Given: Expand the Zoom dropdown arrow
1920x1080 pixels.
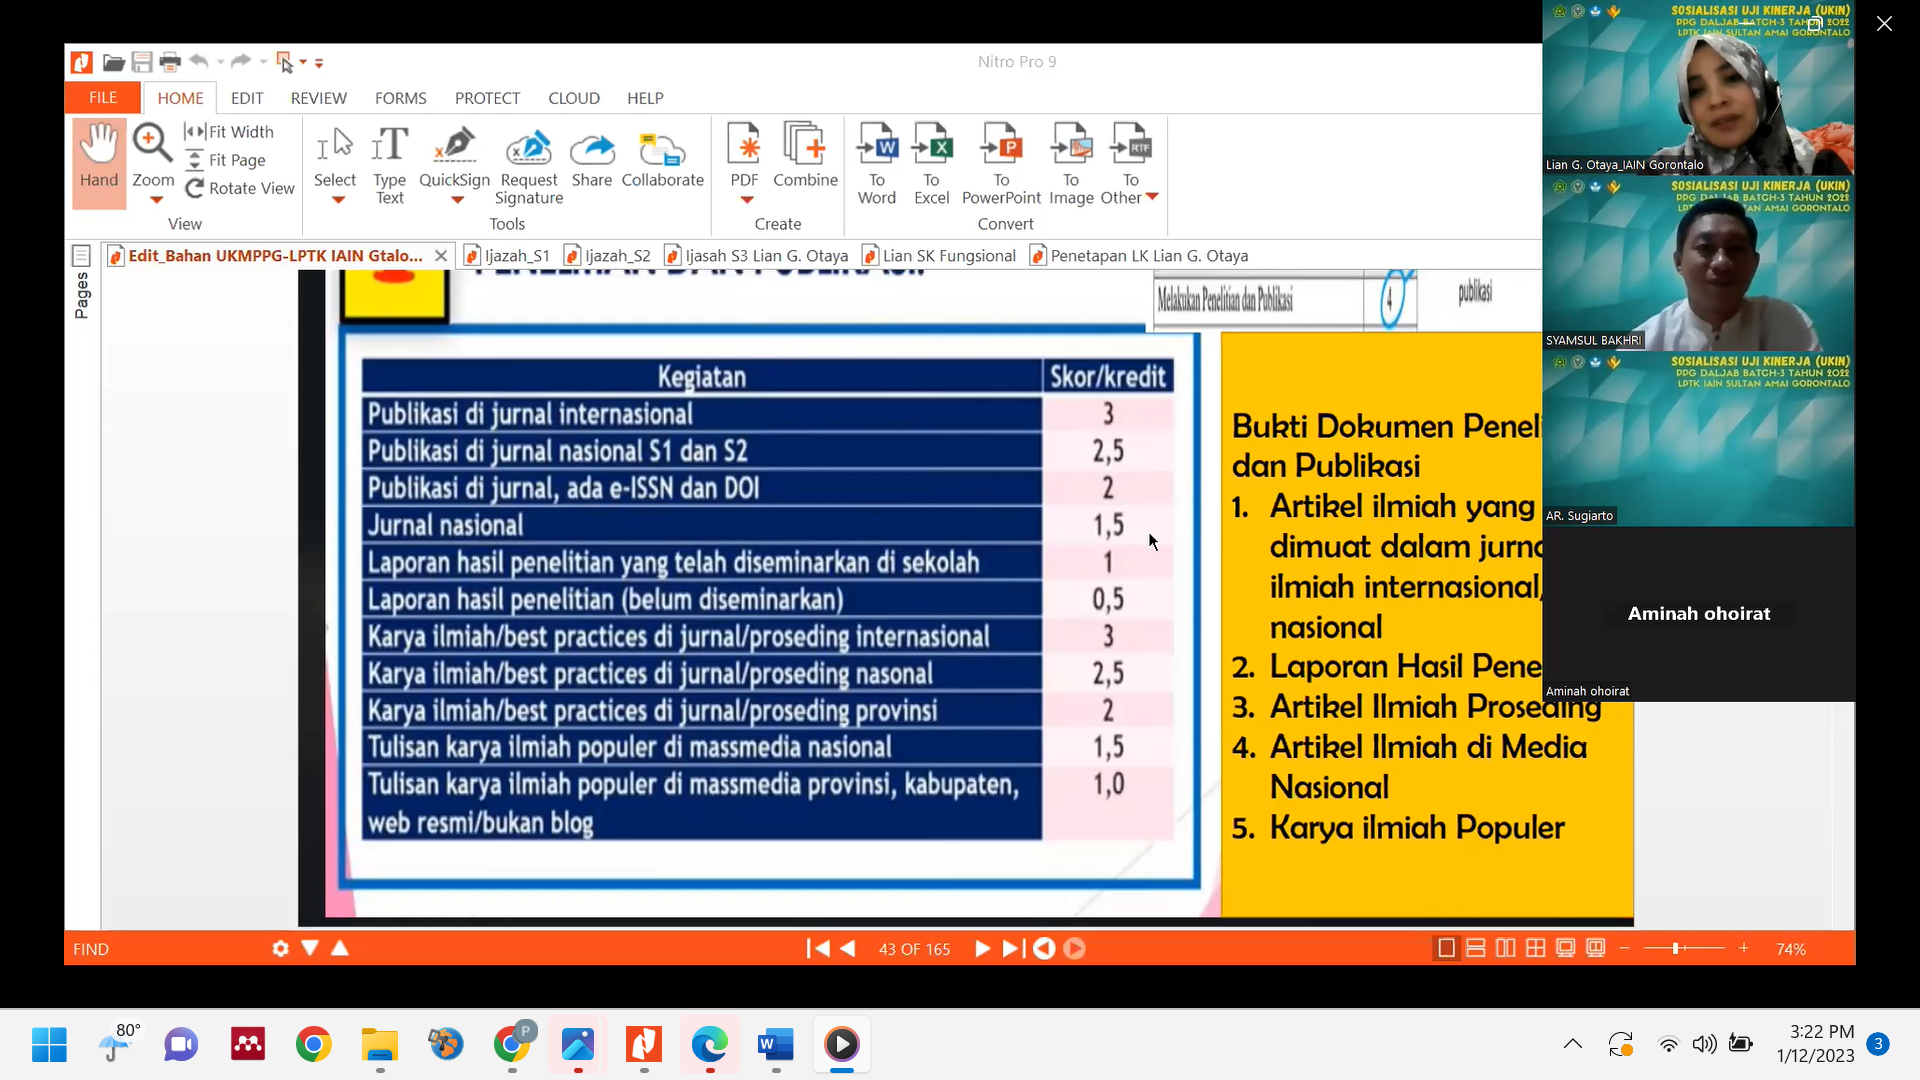Looking at the screenshot, I should pos(156,200).
